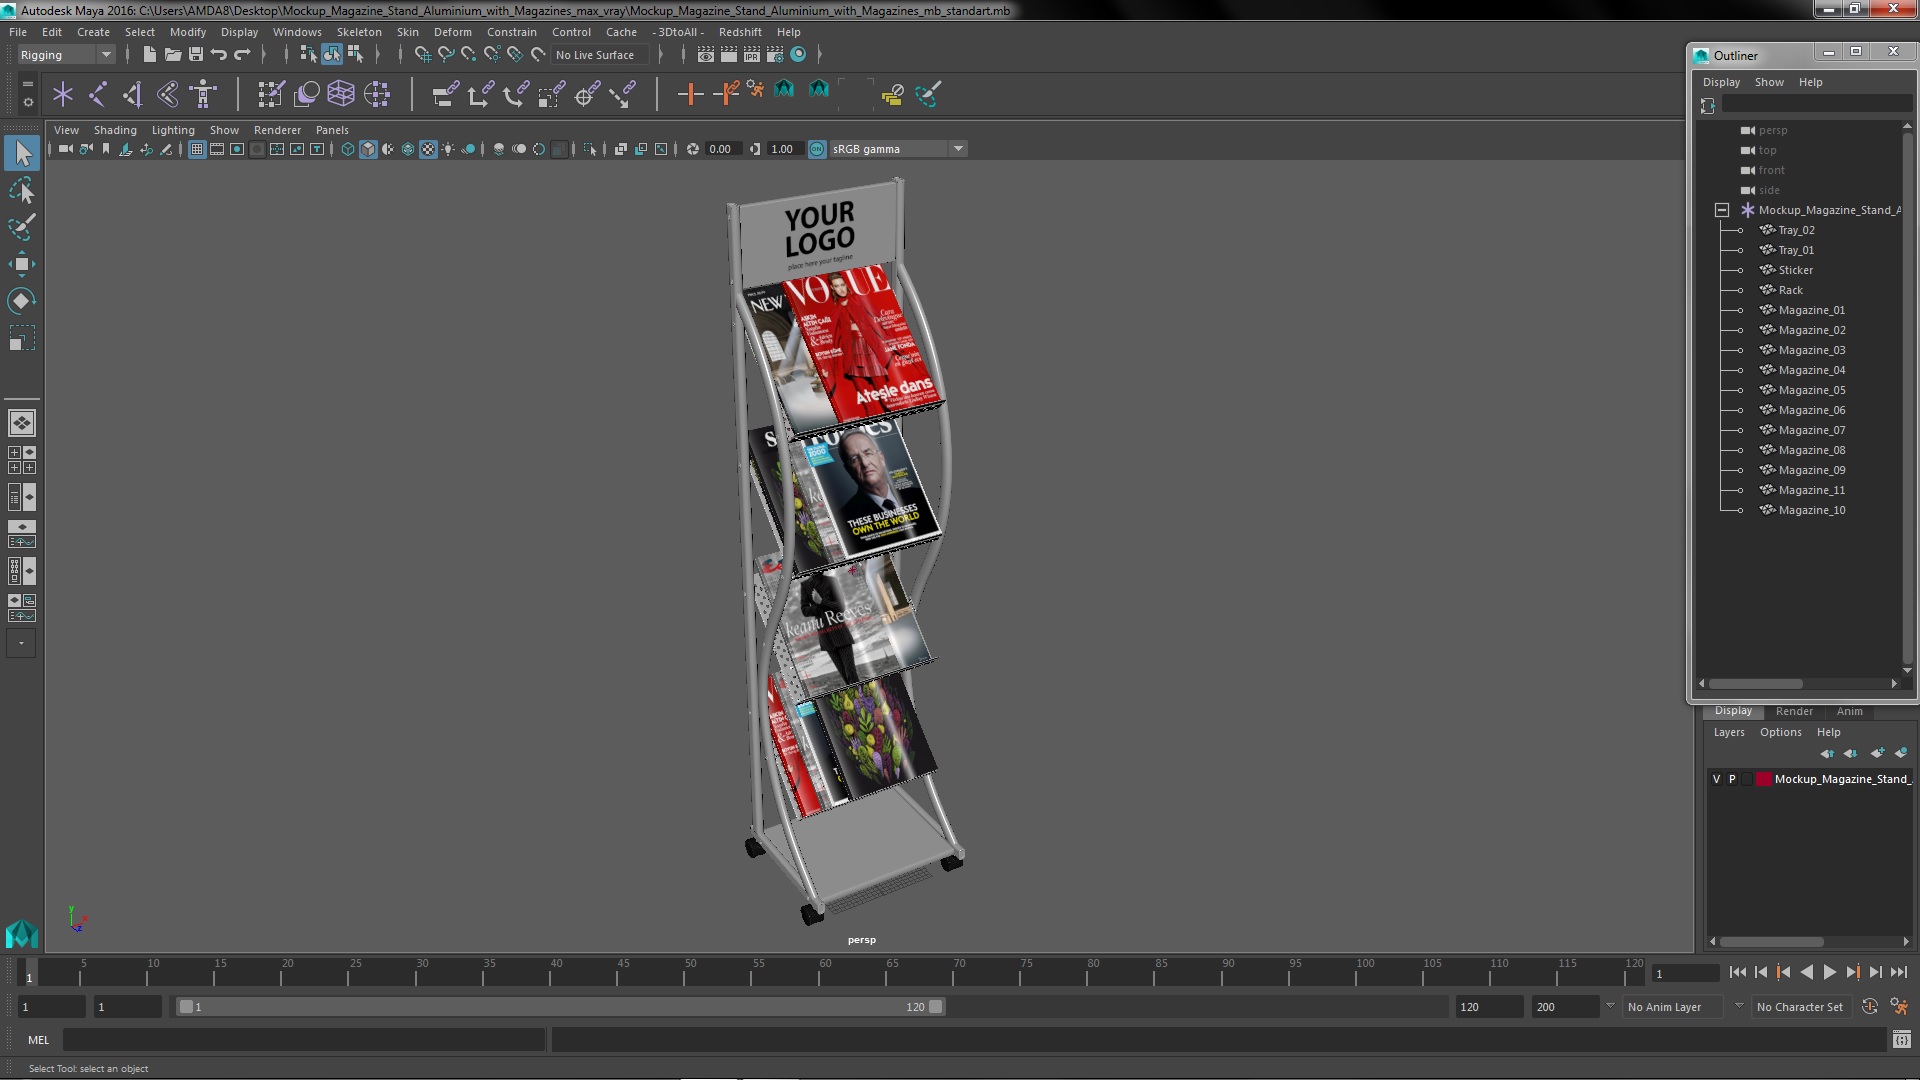Click the Save Scene icon
Viewport: 1920px width, 1080px height.
[195, 55]
